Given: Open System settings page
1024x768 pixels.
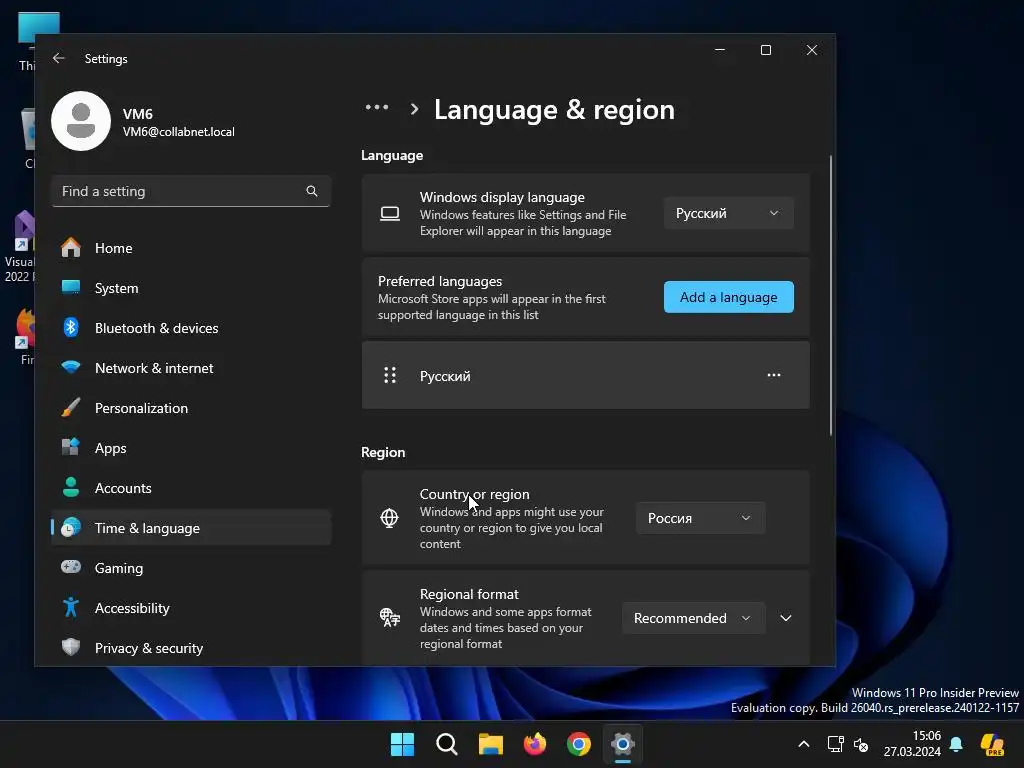Looking at the screenshot, I should click(x=191, y=287).
